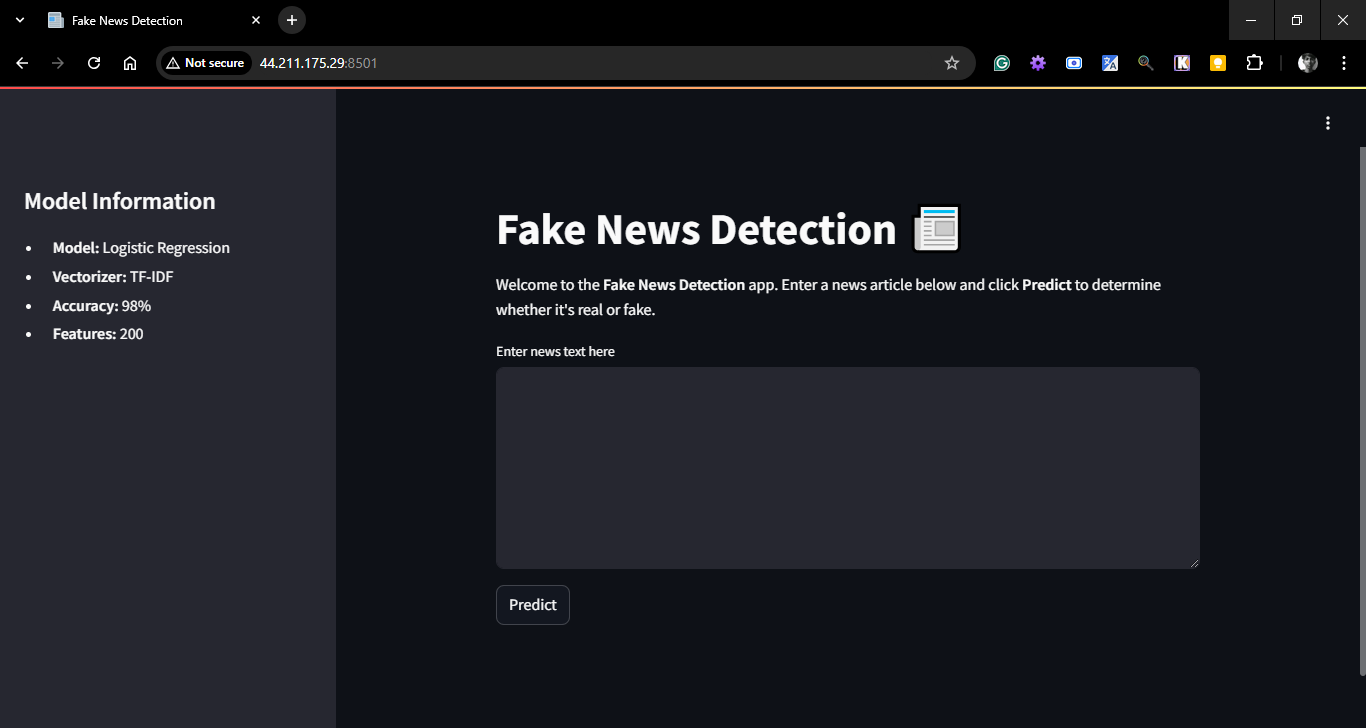Open the Google Translate extension
Image resolution: width=1366 pixels, height=728 pixels.
(1109, 63)
